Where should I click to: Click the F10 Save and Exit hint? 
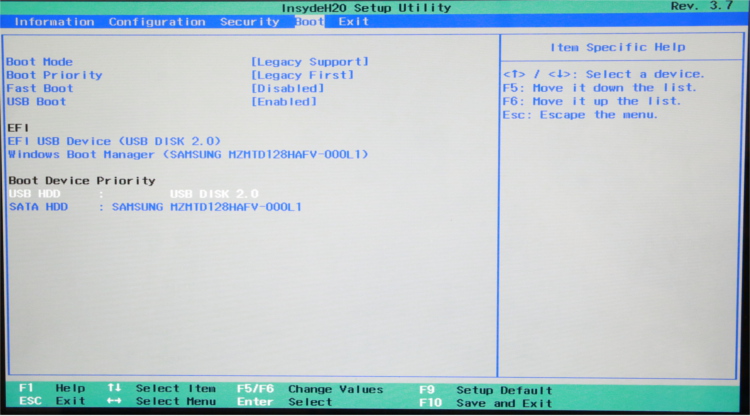pyautogui.click(x=485, y=403)
